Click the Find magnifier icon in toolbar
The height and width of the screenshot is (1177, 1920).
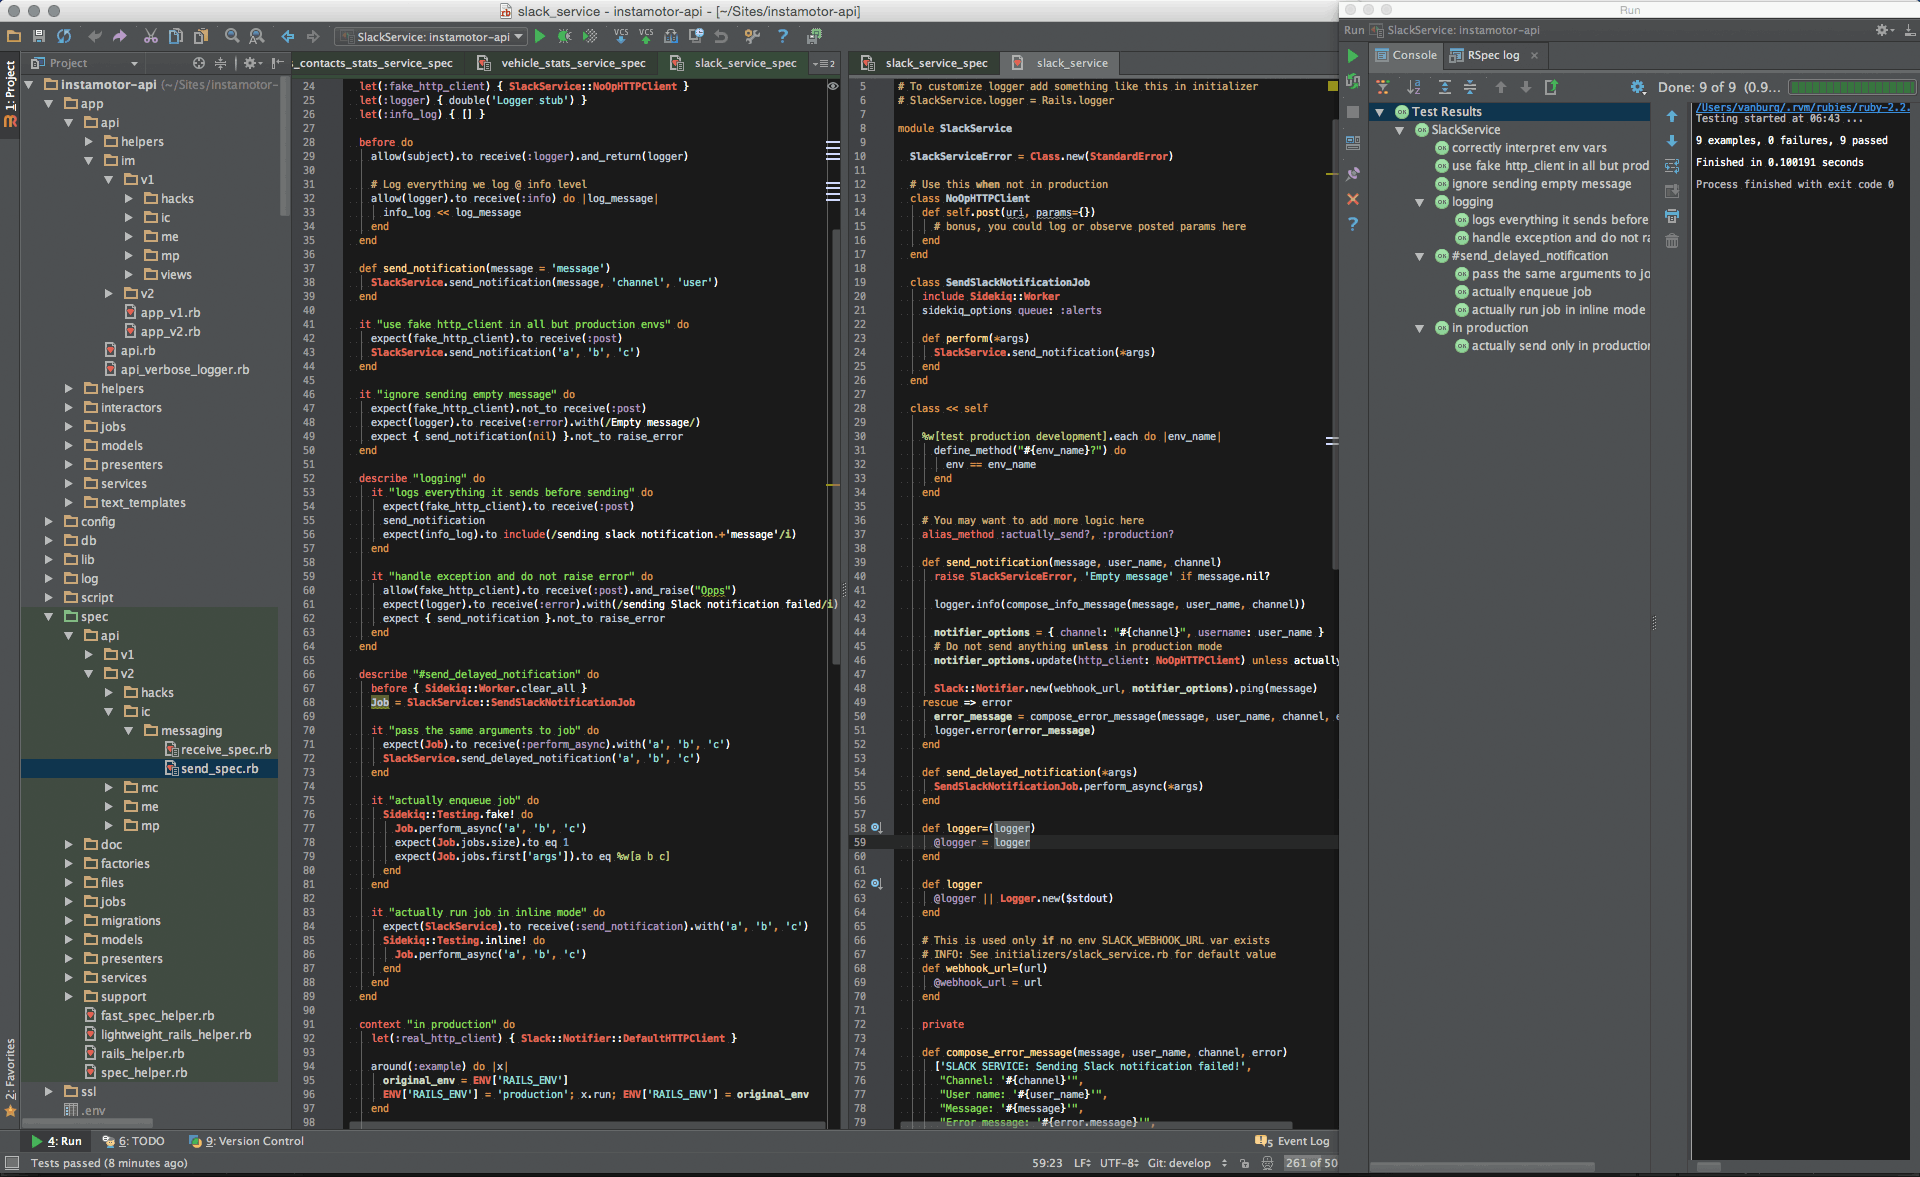coord(232,37)
